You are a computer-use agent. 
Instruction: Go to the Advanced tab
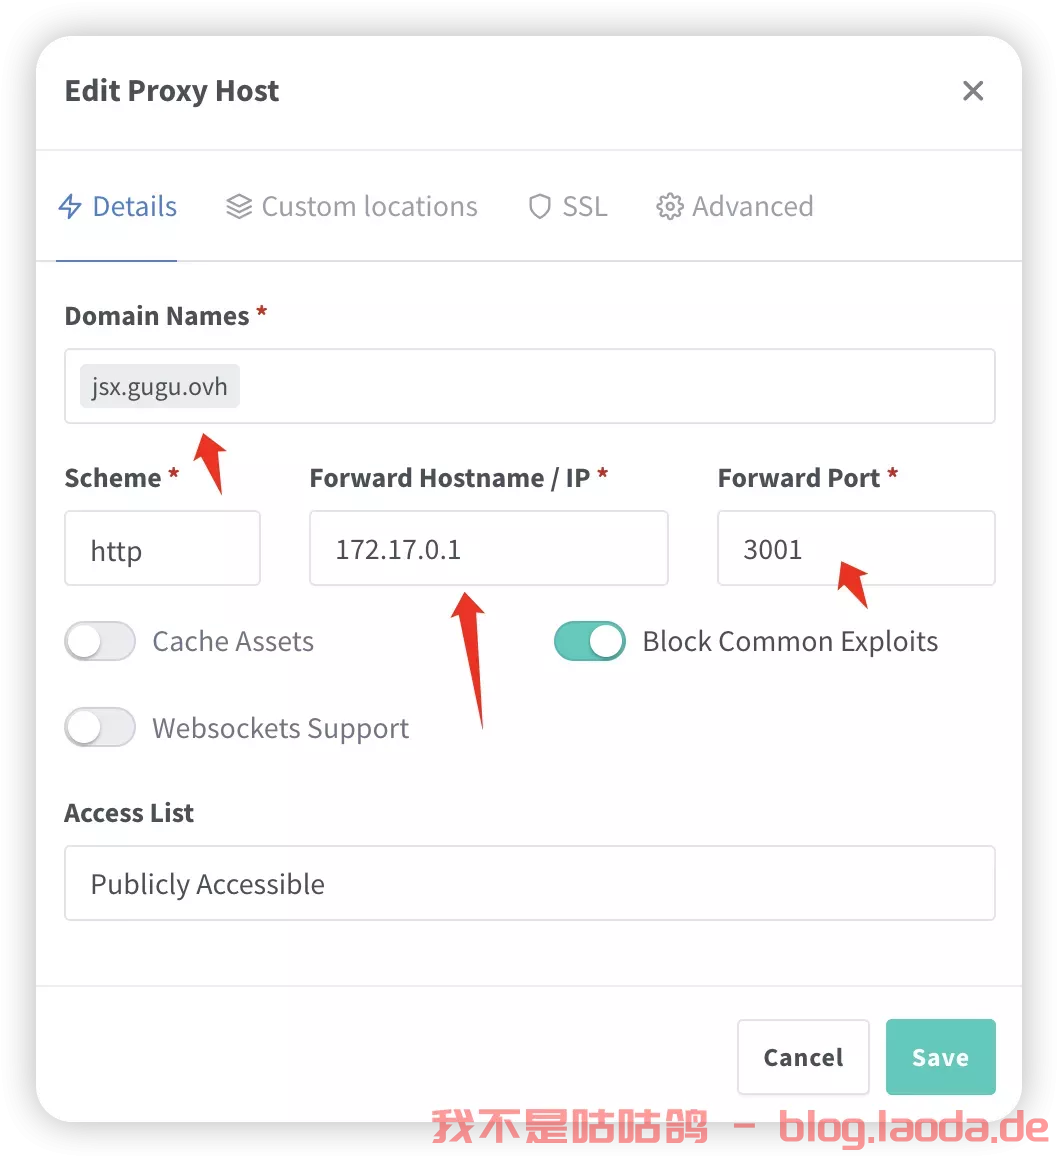tap(735, 207)
